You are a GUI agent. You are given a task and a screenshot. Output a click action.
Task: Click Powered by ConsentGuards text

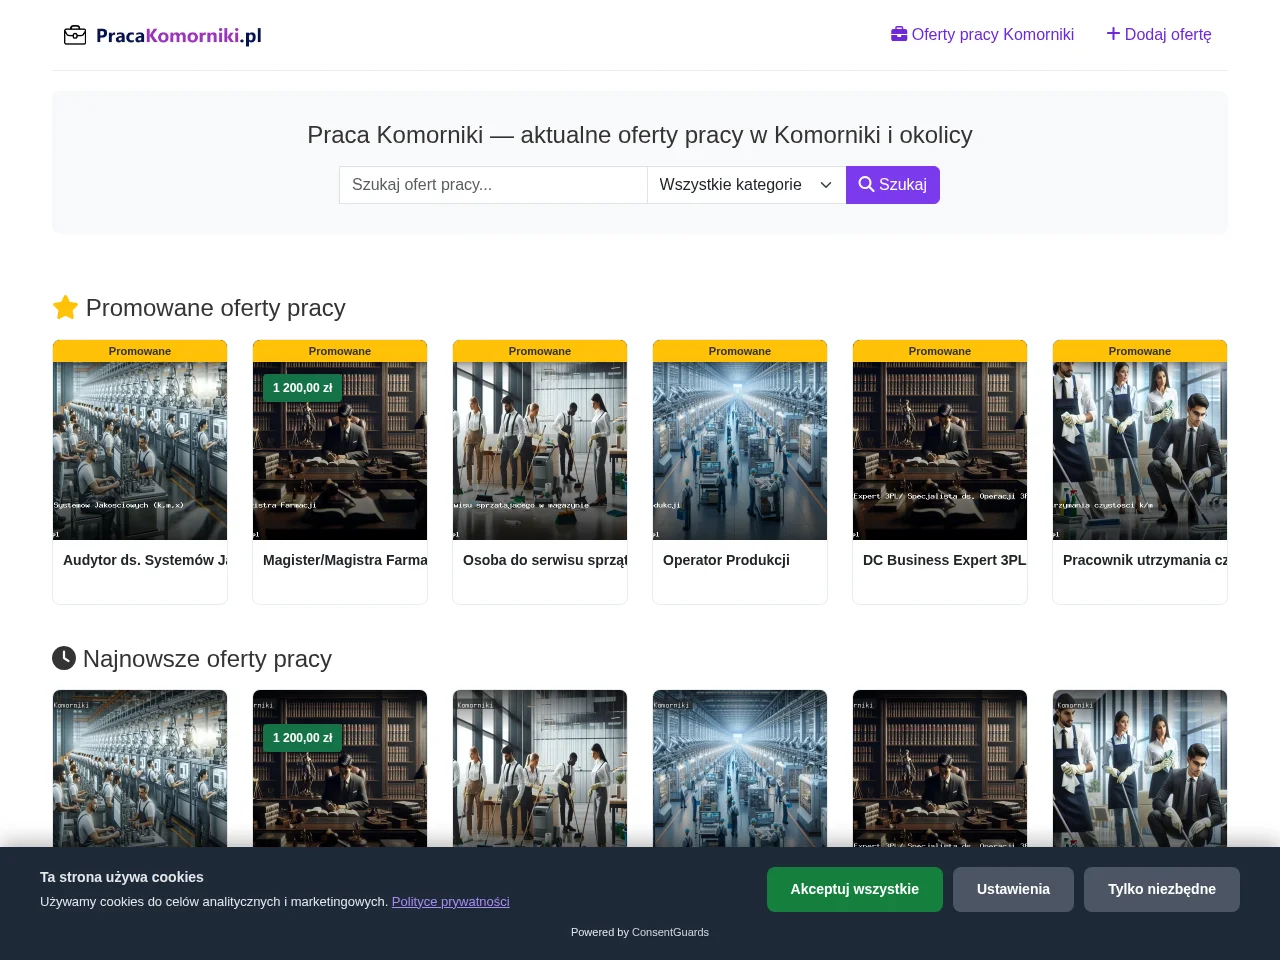click(640, 932)
